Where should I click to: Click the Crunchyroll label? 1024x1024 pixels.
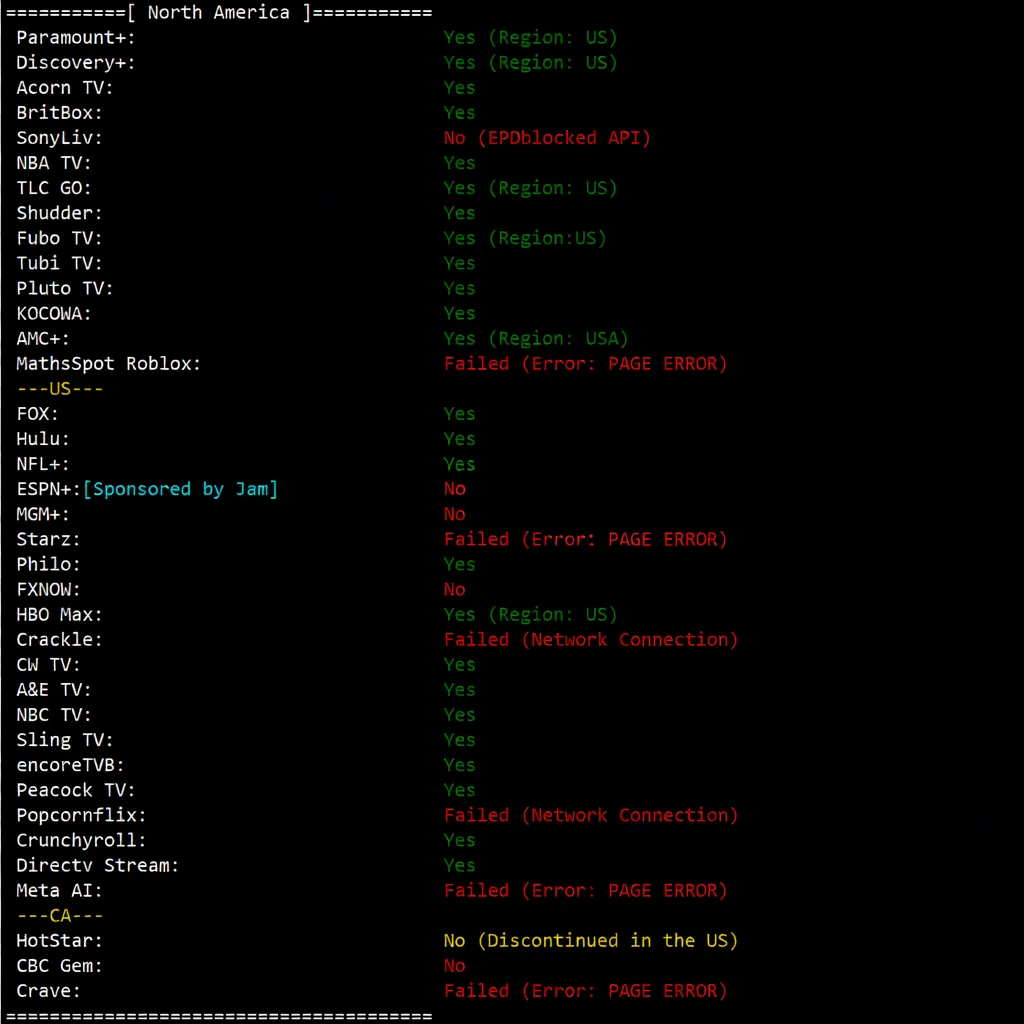[81, 840]
